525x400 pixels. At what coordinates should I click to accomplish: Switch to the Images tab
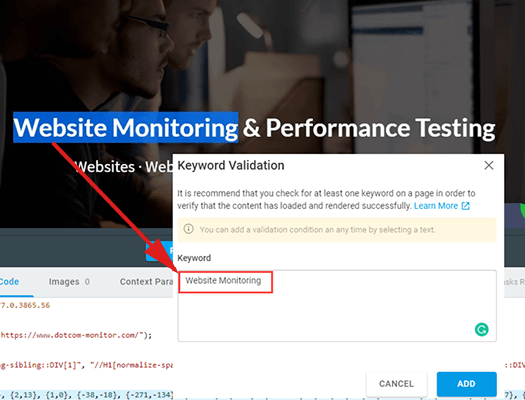(x=69, y=282)
